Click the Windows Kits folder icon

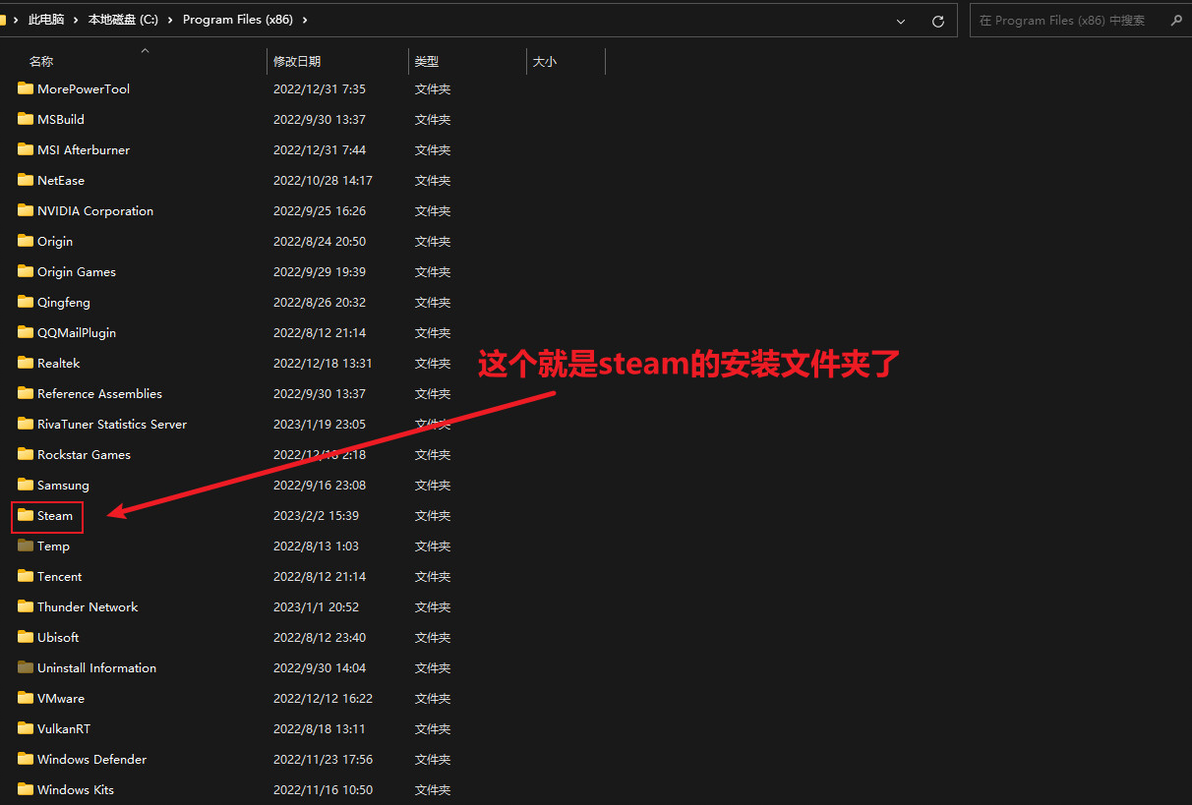tap(25, 789)
